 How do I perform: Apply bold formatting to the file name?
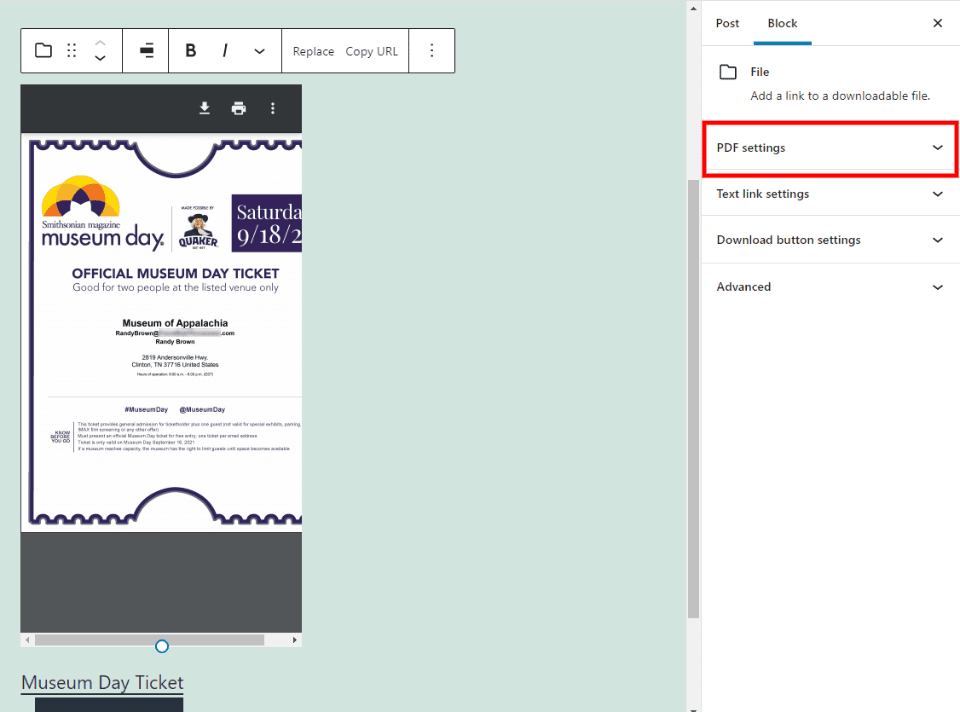pos(190,50)
